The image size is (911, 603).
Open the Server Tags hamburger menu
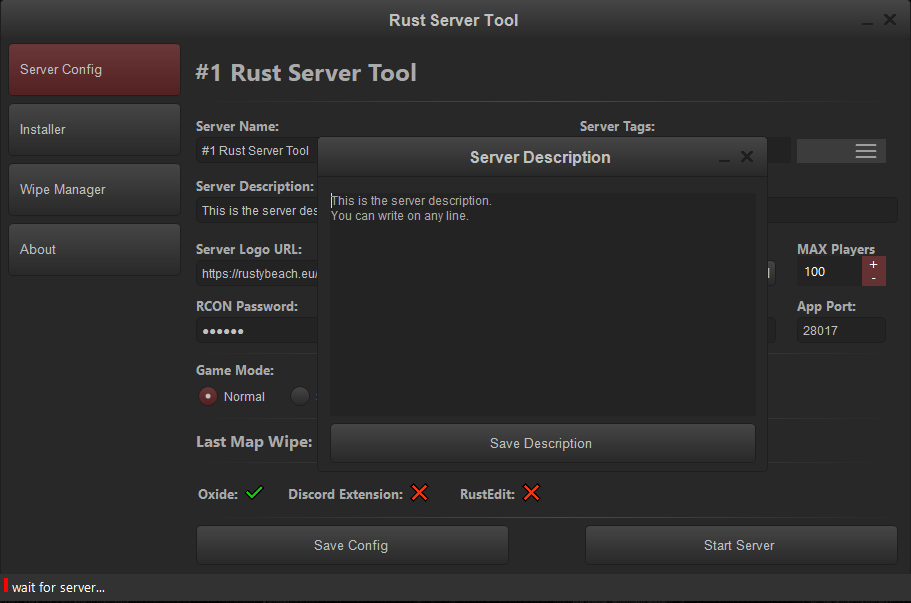click(x=865, y=151)
